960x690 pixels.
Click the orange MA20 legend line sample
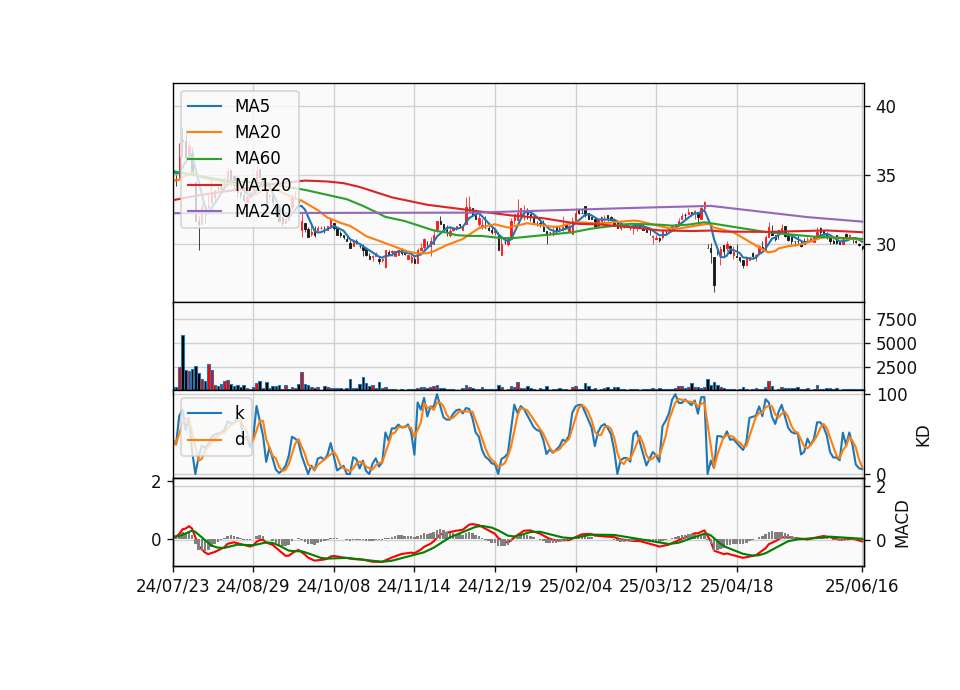coord(204,132)
